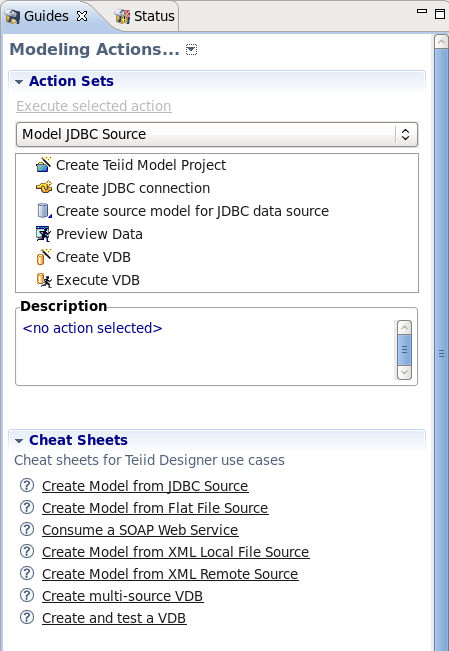Click the Execute VDB icon
Viewport: 449px width, 651px height.
coord(44,280)
